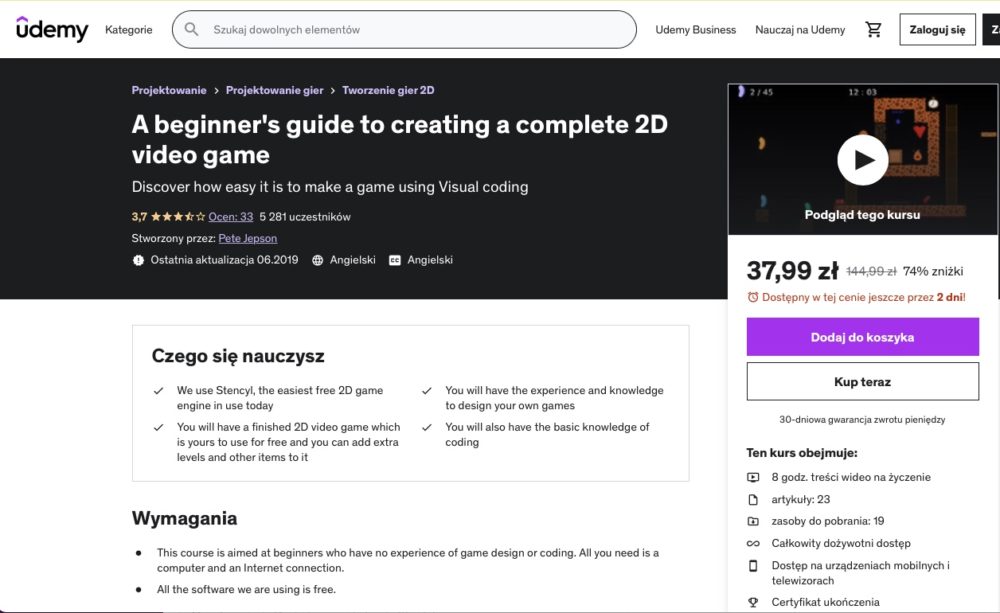This screenshot has width=1000, height=613.
Task: Click Kup teraz button
Action: pos(862,381)
